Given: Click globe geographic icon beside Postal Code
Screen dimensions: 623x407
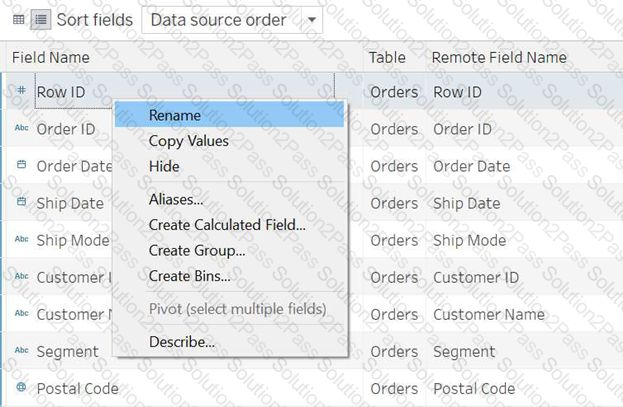Looking at the screenshot, I should (21, 388).
